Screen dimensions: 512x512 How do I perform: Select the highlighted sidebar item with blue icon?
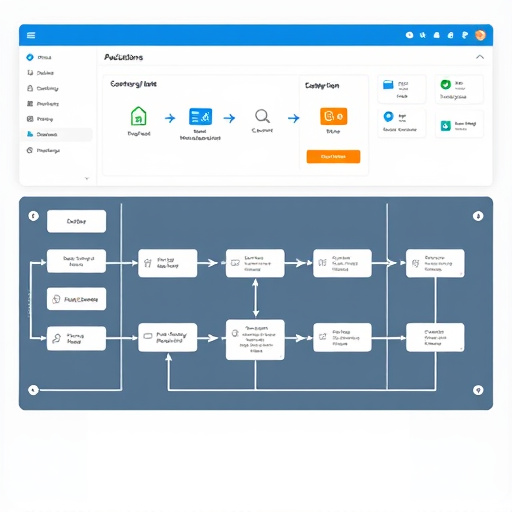[x=57, y=134]
